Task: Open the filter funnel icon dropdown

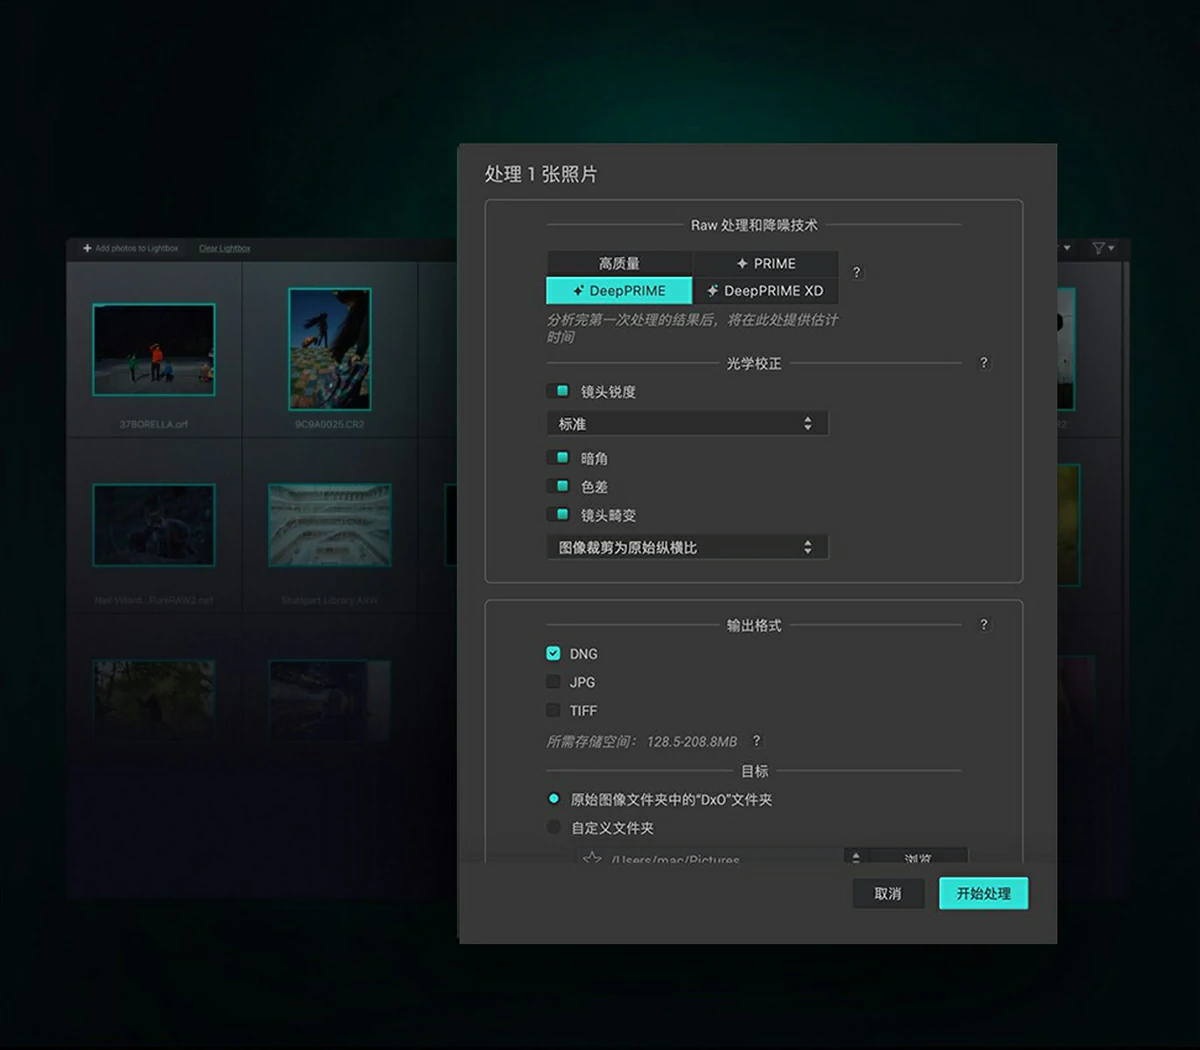Action: [x=1103, y=248]
